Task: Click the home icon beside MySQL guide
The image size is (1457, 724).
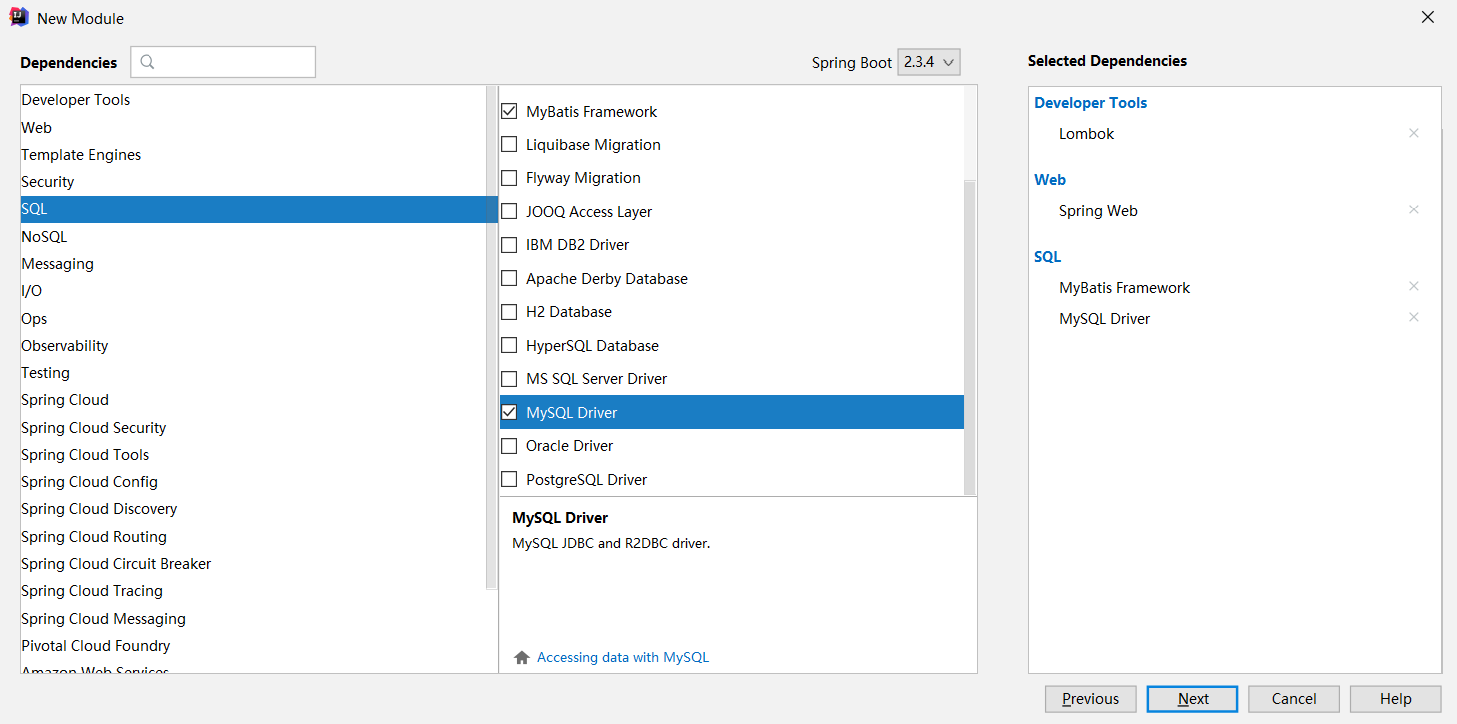Action: click(521, 658)
